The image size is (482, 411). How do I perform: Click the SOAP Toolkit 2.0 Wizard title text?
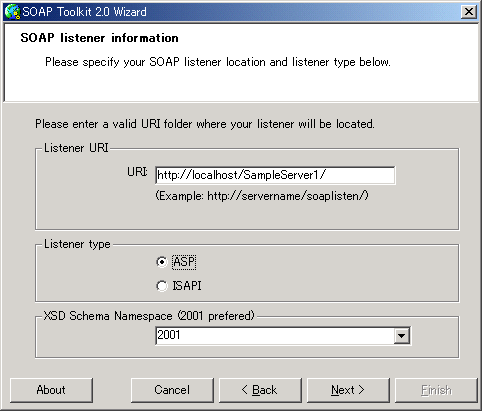(84, 12)
